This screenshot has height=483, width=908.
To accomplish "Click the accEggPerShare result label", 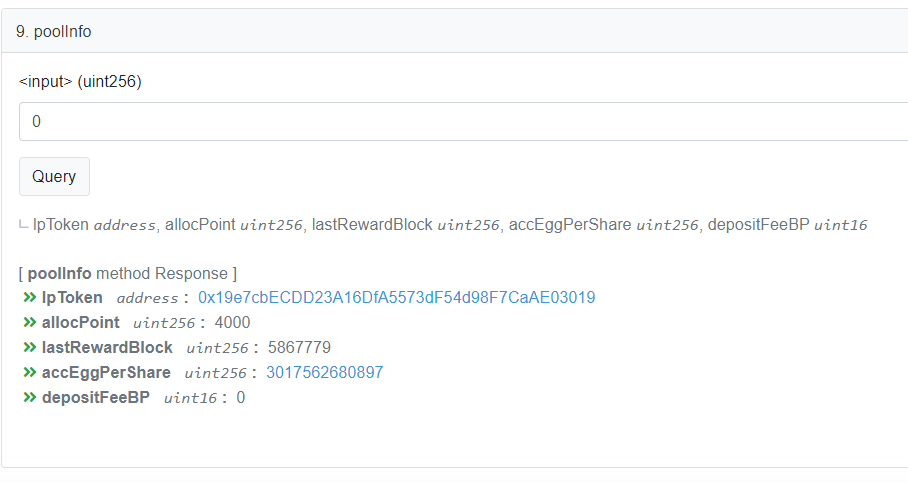I will click(x=106, y=372).
